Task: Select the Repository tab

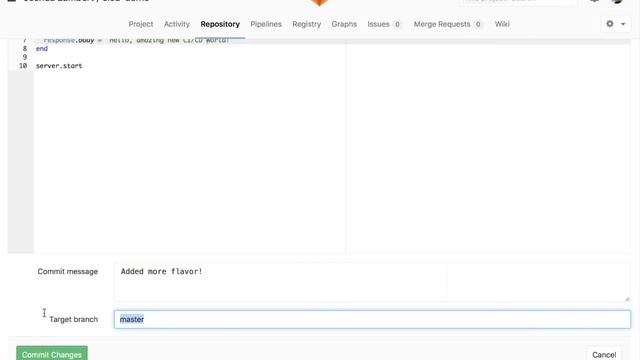Action: point(220,24)
